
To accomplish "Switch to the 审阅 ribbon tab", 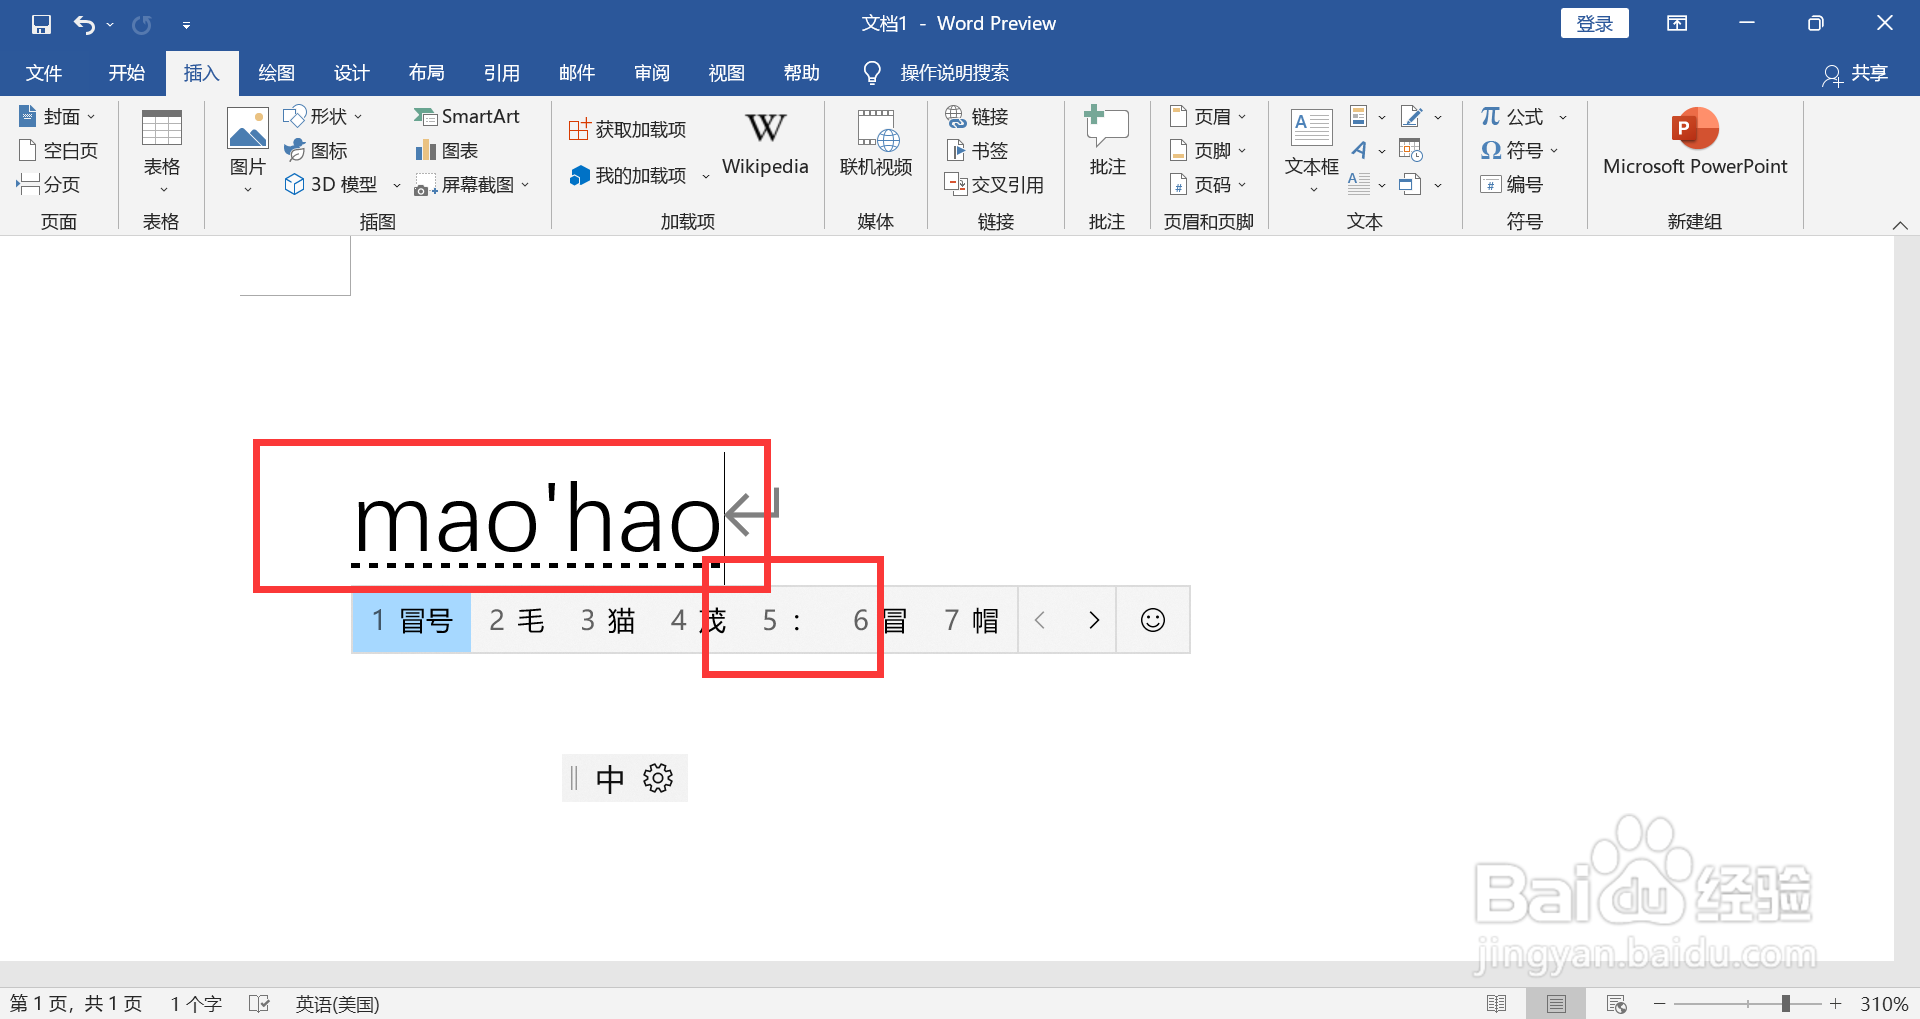I will click(x=651, y=72).
